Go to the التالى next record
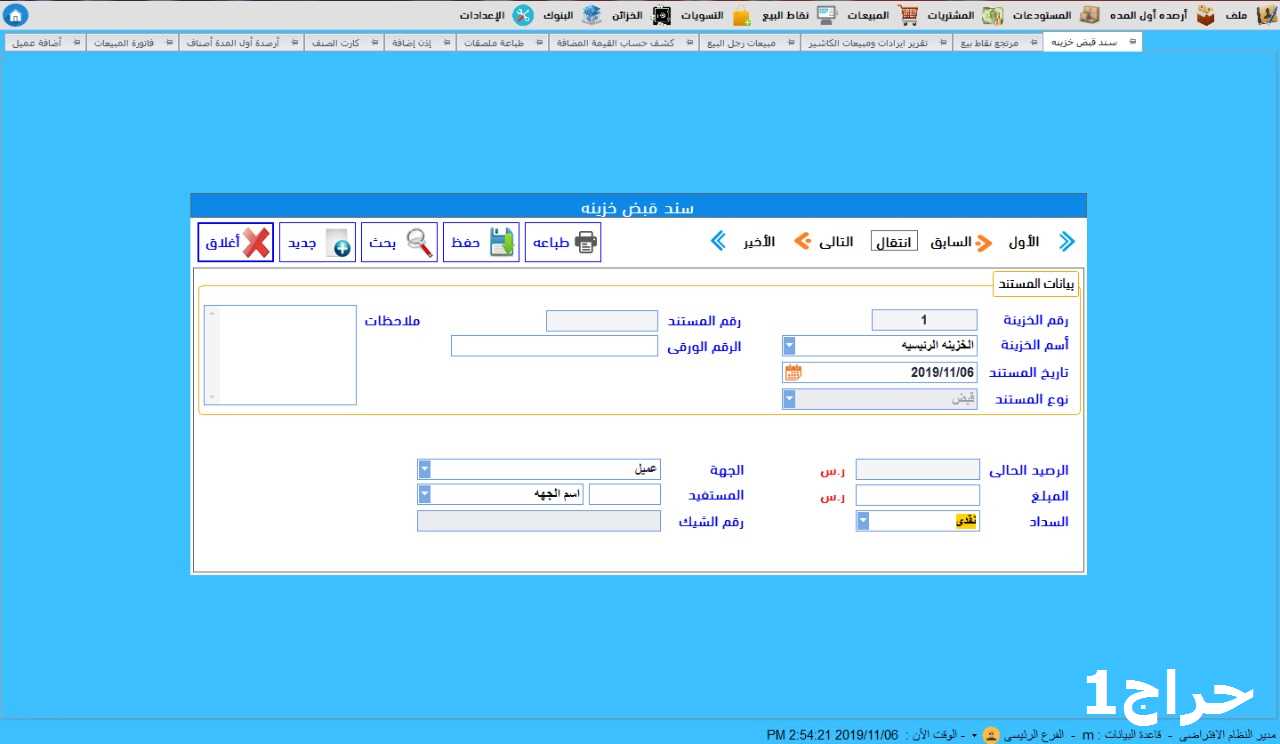1280x744 pixels. point(824,242)
